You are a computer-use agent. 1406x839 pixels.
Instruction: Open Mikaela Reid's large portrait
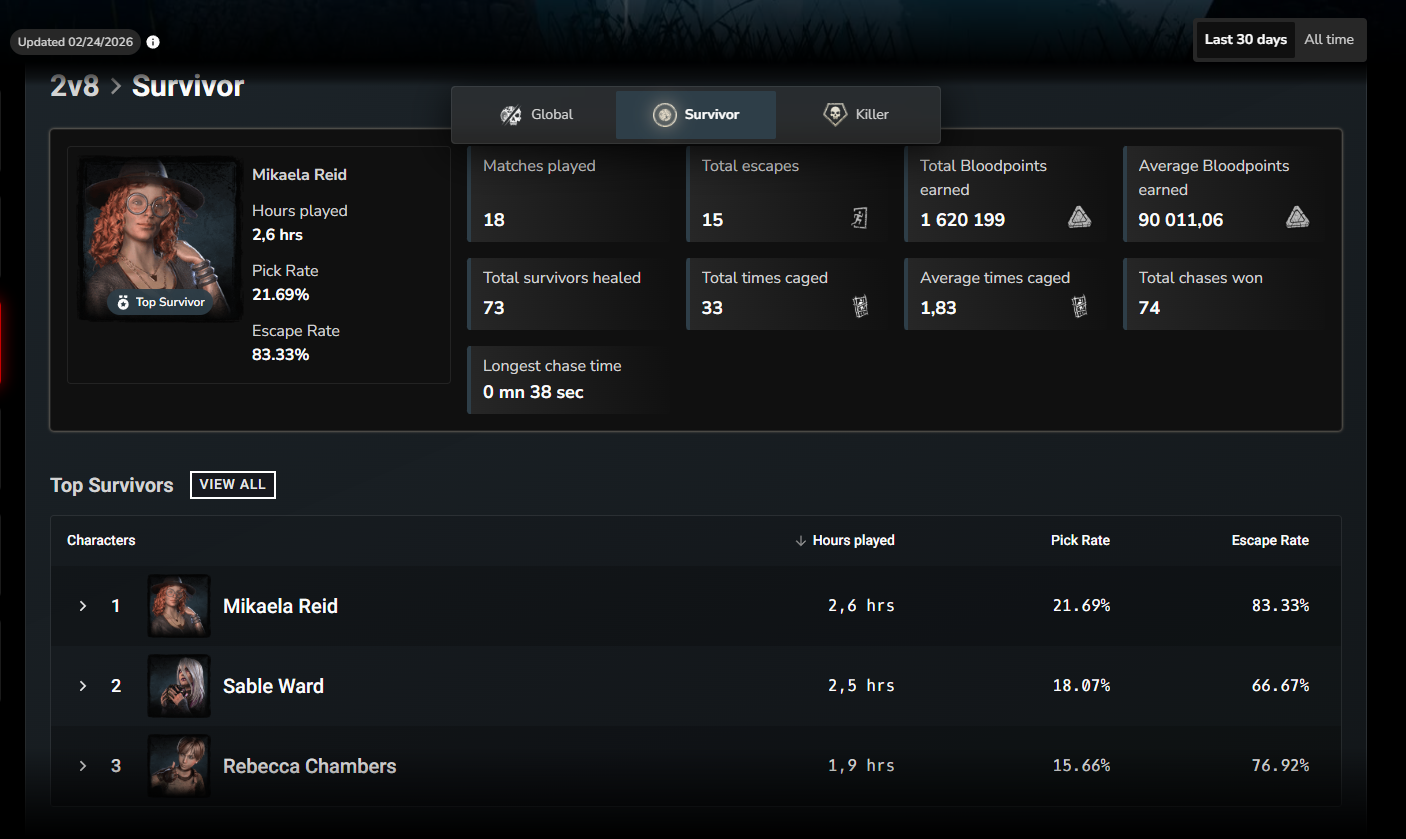pos(160,239)
